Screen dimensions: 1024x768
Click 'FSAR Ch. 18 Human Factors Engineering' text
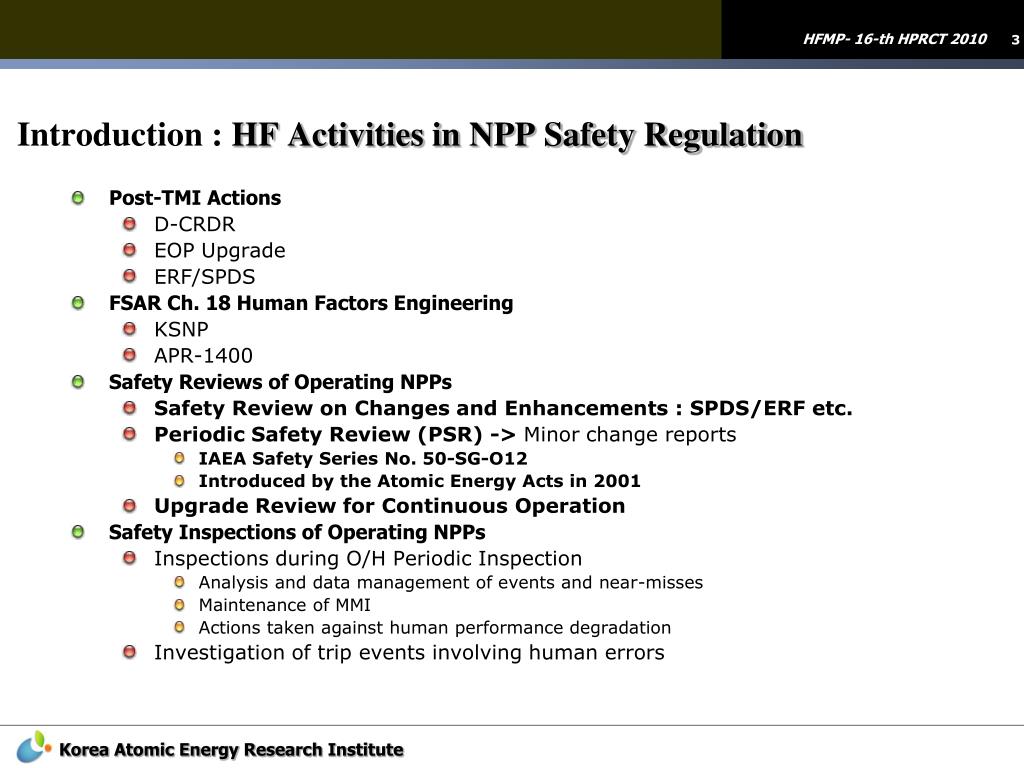[x=311, y=303]
